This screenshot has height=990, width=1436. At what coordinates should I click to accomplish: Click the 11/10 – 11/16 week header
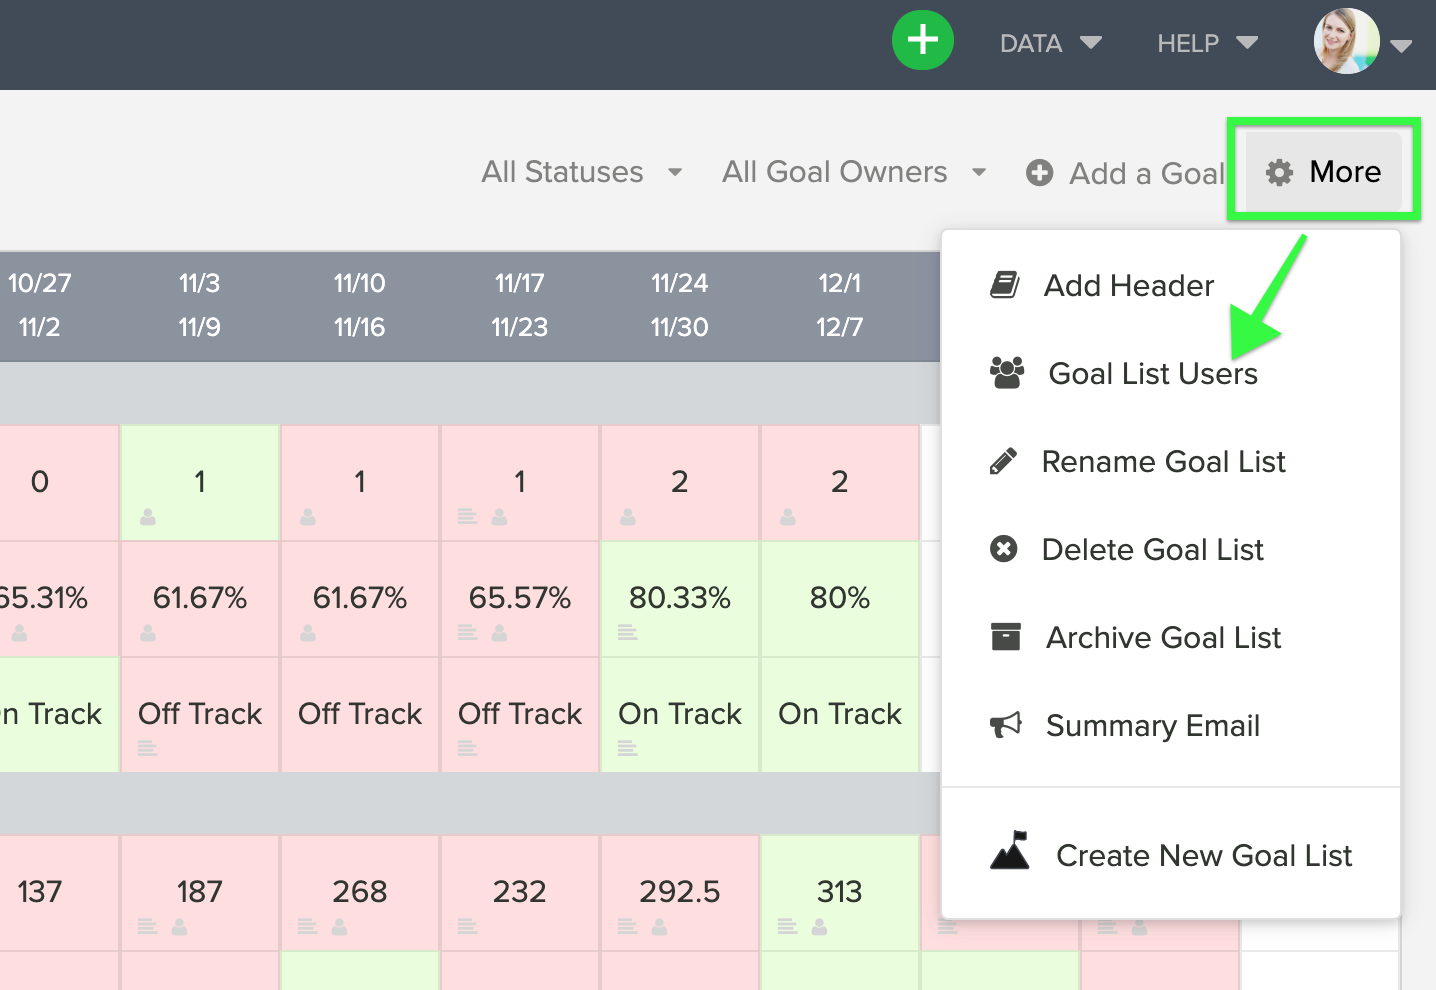click(360, 305)
